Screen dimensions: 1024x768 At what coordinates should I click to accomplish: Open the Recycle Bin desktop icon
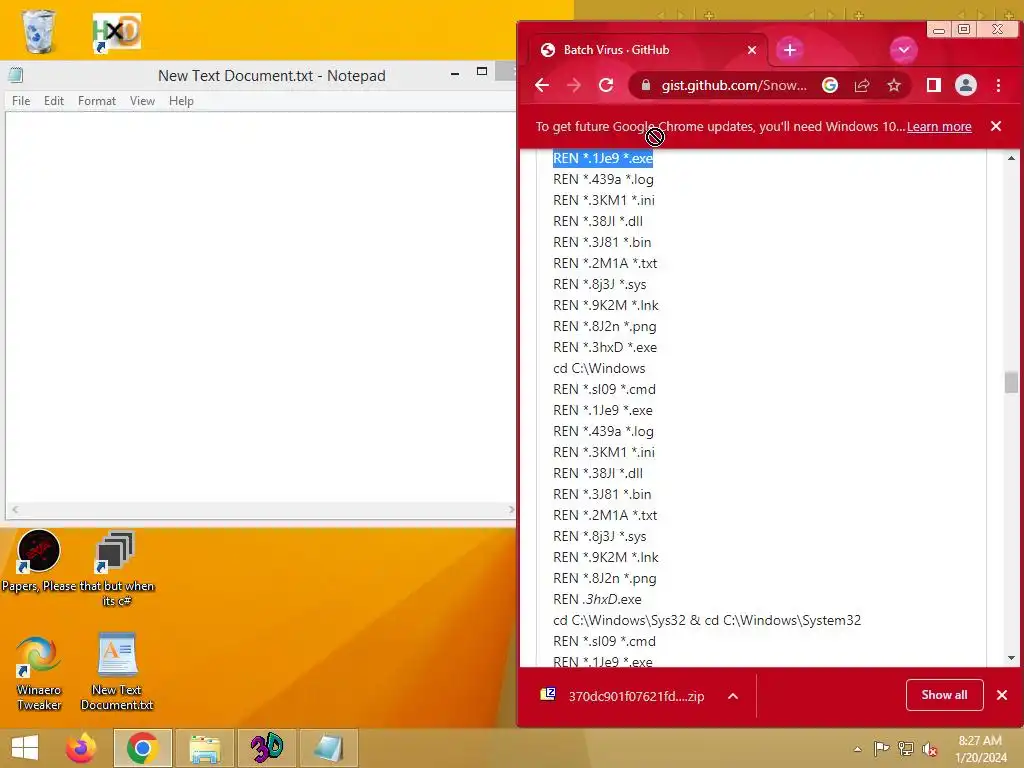click(39, 31)
